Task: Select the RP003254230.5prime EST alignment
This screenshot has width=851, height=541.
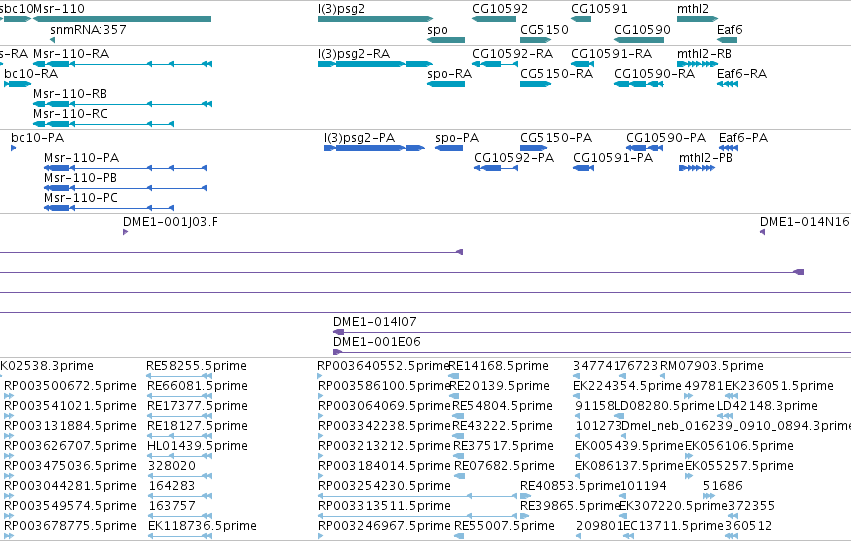Action: pyautogui.click(x=418, y=496)
